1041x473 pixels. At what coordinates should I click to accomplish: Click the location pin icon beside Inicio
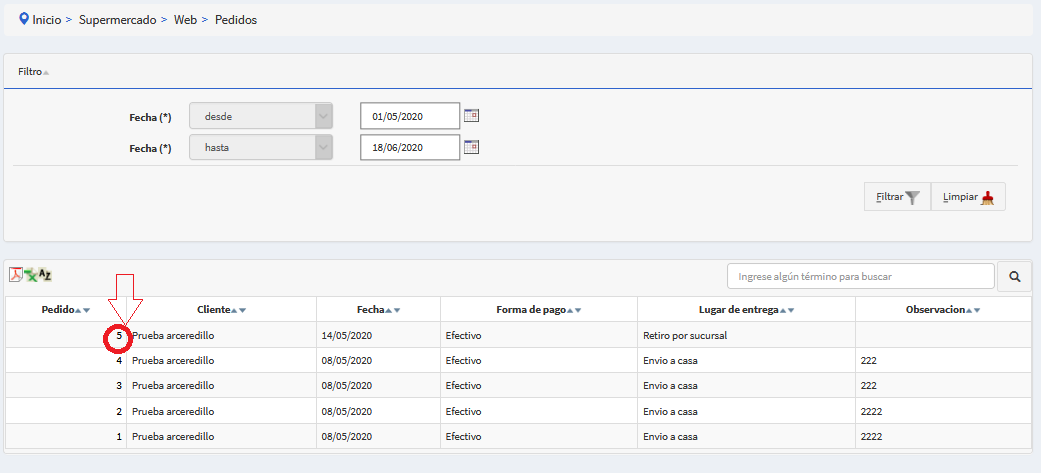pos(24,19)
